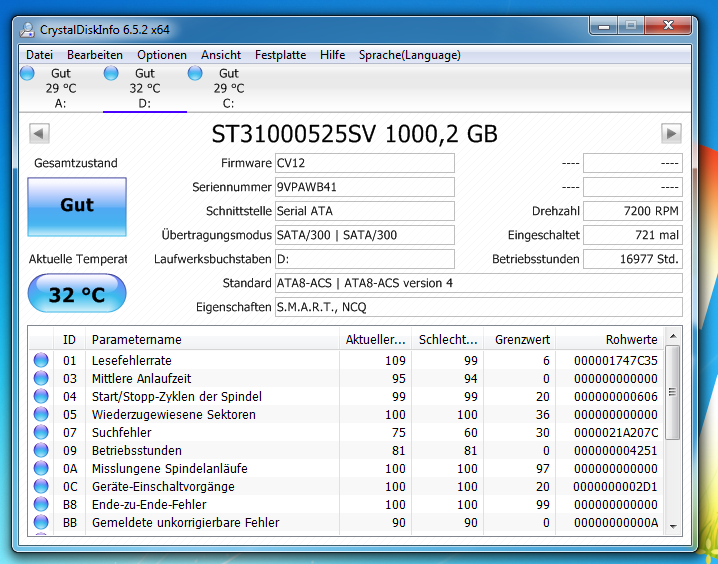Click status orb for Gemeldete unkorrigierbare Fehler
Image resolution: width=718 pixels, height=564 pixels.
click(x=41, y=522)
